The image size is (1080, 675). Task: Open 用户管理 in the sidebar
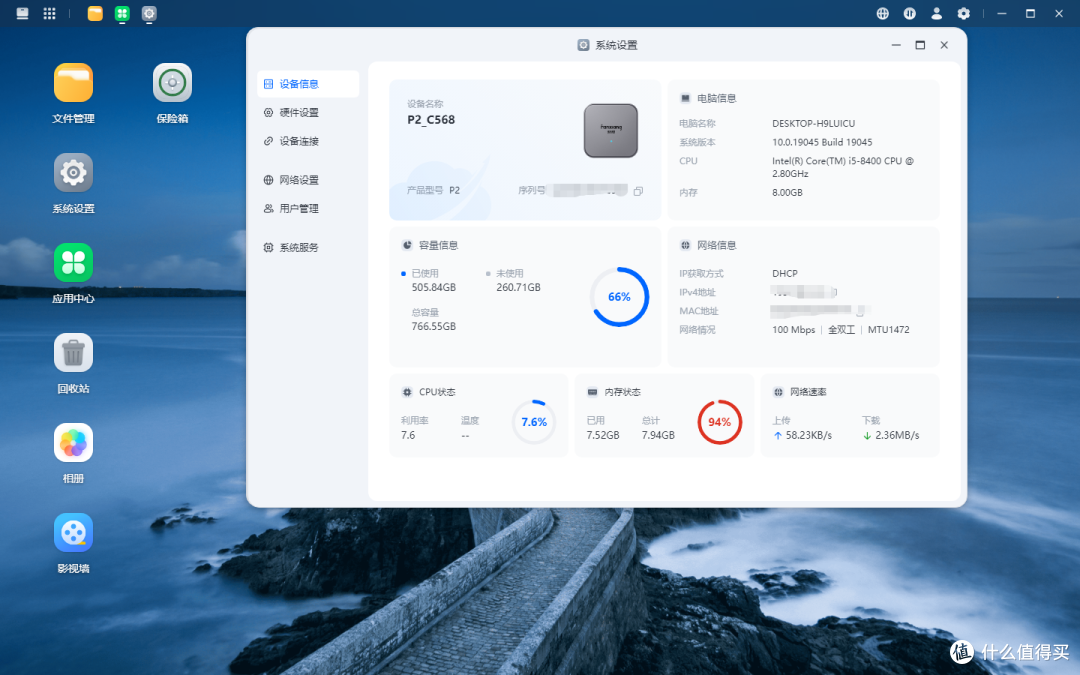(308, 208)
